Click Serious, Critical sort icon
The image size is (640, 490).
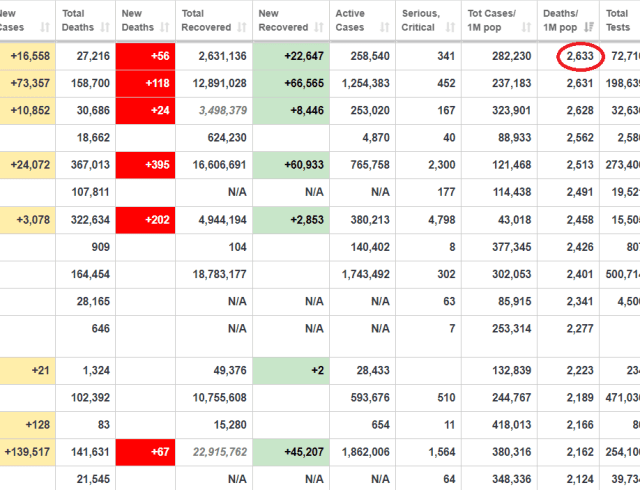(x=450, y=27)
